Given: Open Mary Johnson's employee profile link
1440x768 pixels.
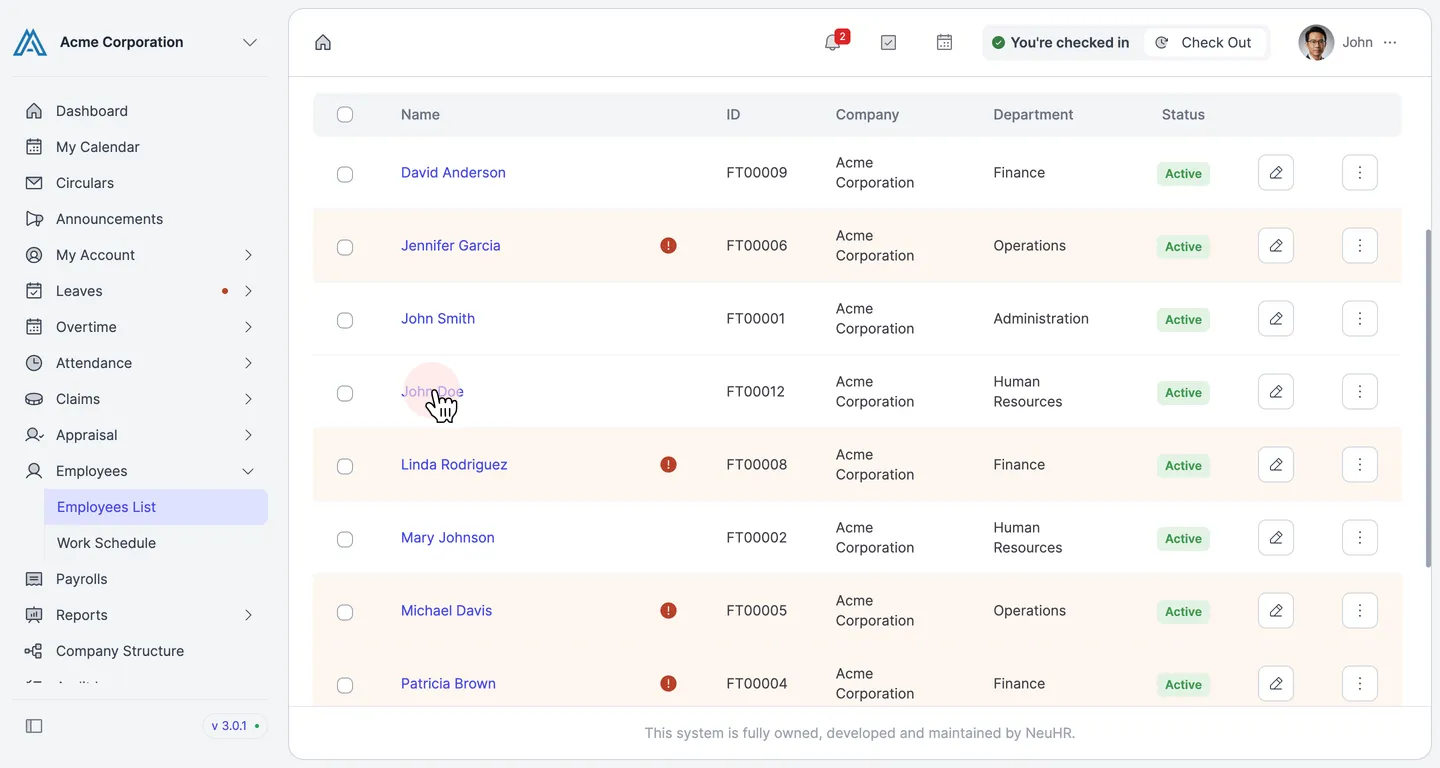Looking at the screenshot, I should click(x=448, y=537).
